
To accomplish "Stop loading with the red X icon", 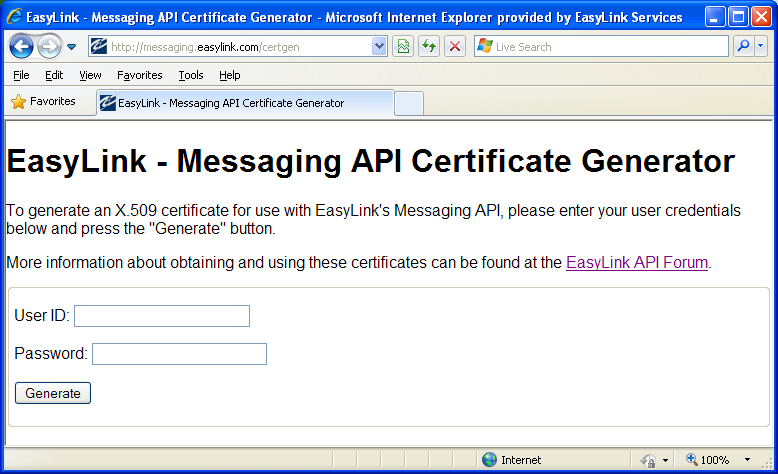I will [454, 47].
